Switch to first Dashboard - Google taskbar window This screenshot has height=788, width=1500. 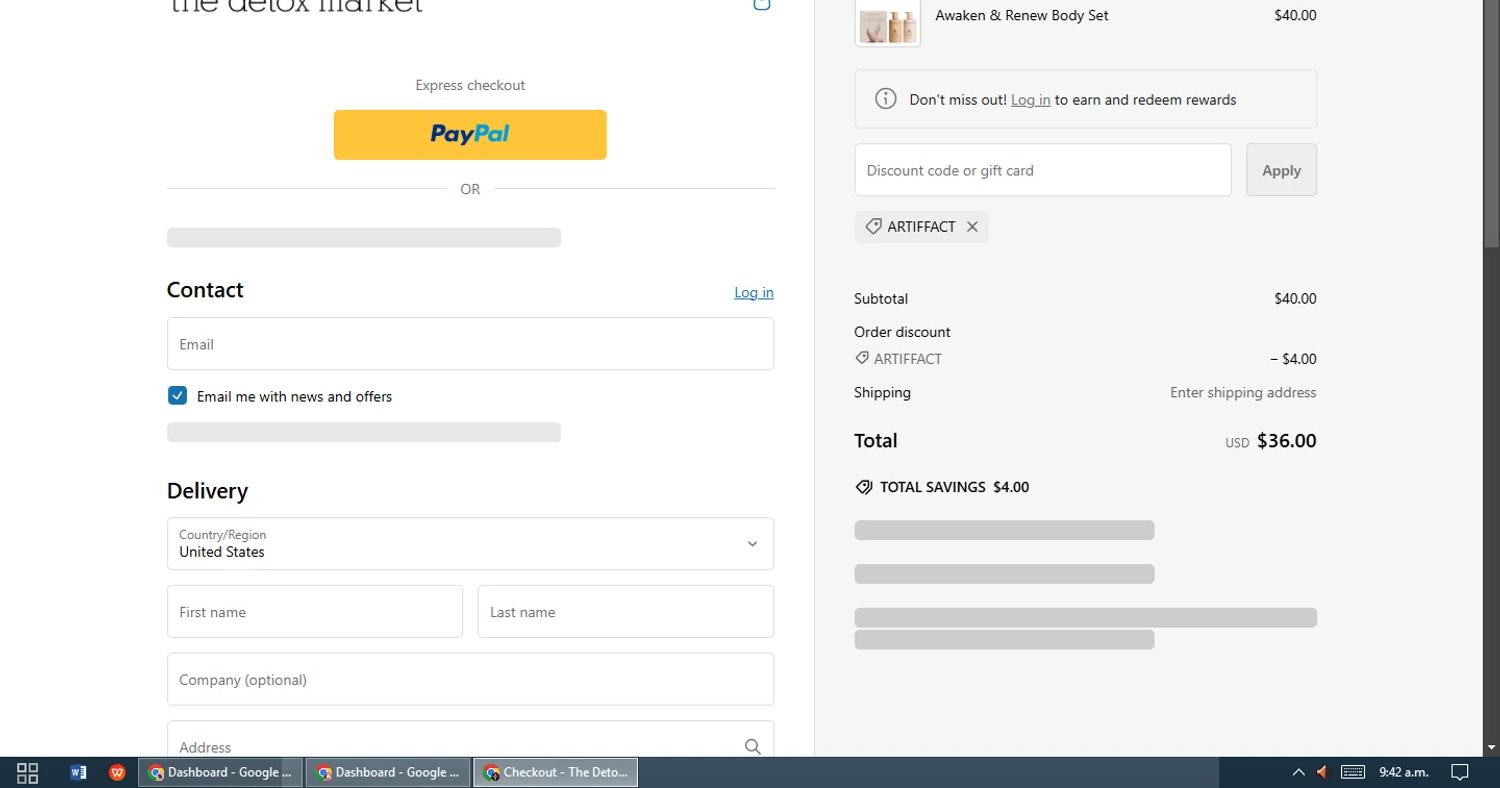click(x=220, y=772)
